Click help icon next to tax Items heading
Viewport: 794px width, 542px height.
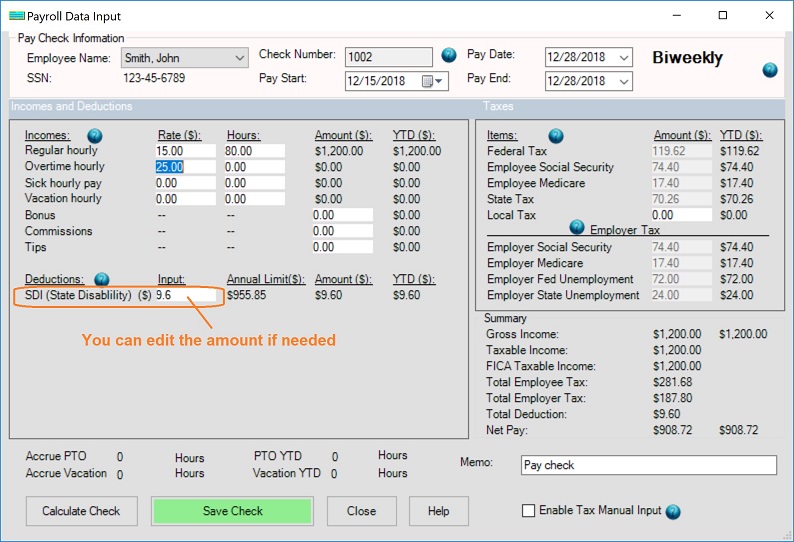(556, 135)
